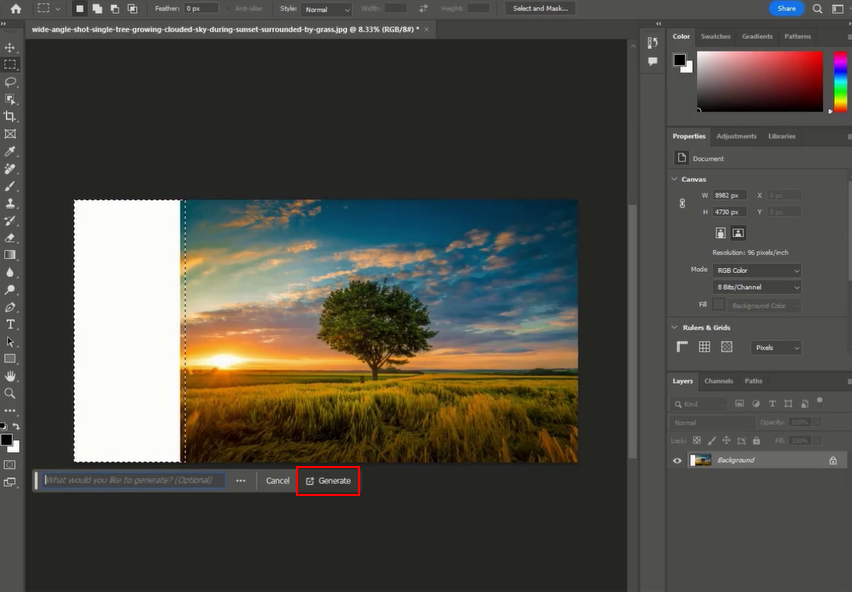Open the 8 Bits/Channel dropdown

(x=758, y=287)
